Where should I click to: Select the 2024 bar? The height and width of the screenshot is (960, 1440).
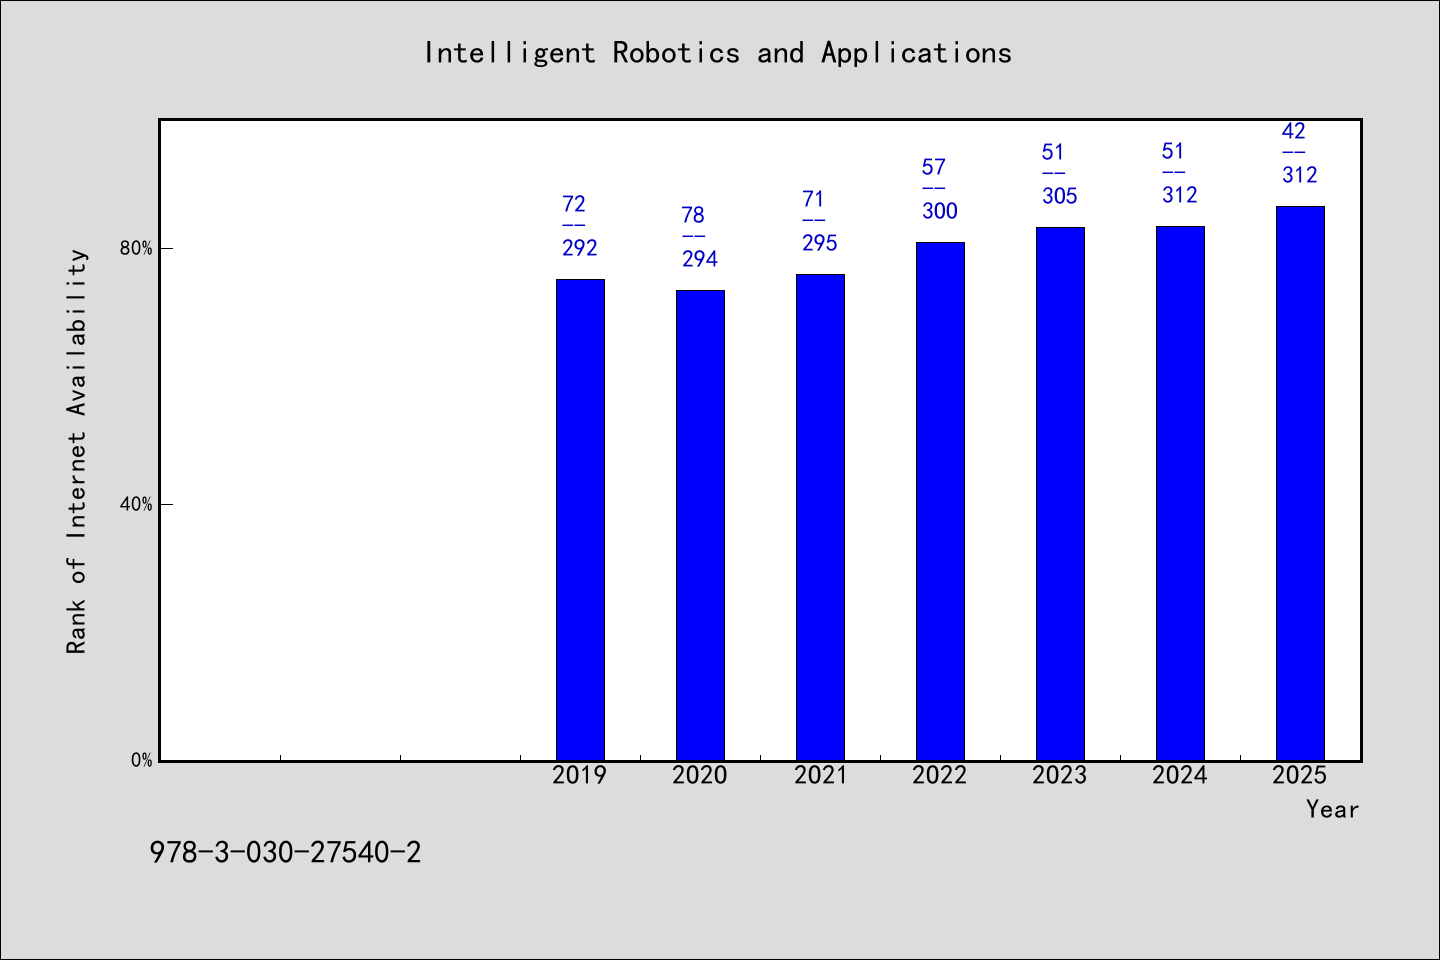[1180, 493]
